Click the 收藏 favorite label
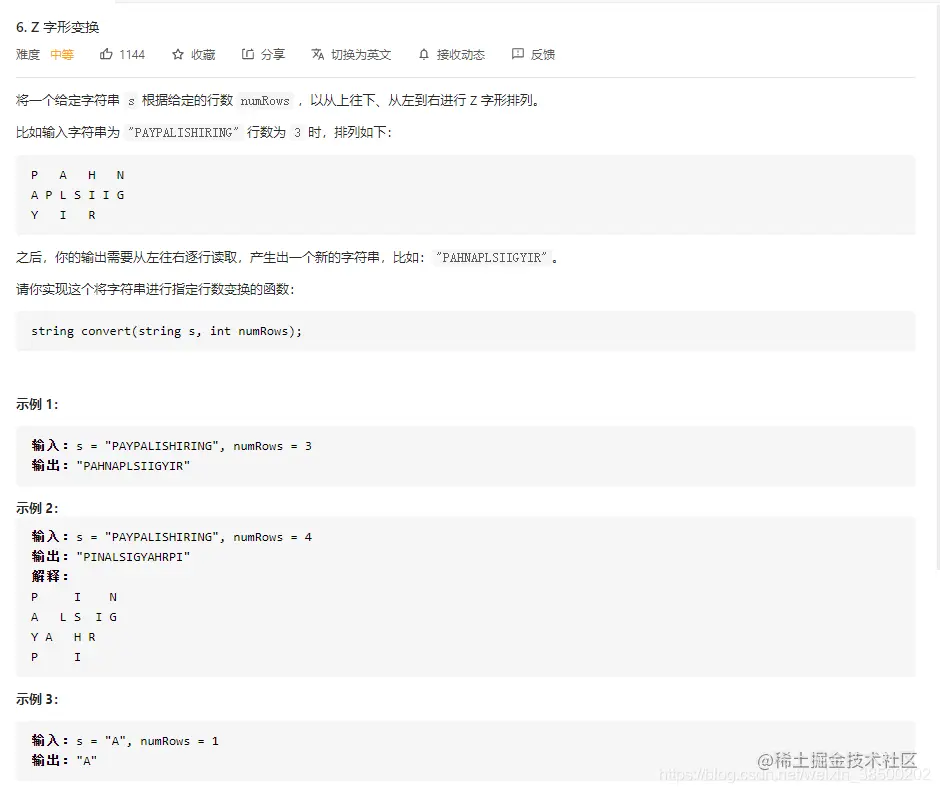This screenshot has height=793, width=940. (203, 55)
